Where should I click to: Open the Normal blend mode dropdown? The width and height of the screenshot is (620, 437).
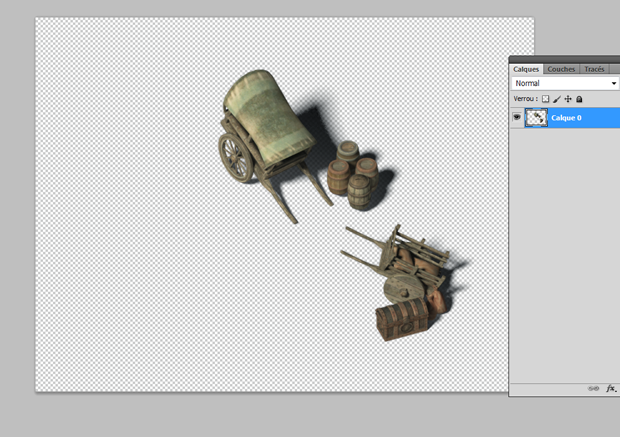(x=565, y=83)
